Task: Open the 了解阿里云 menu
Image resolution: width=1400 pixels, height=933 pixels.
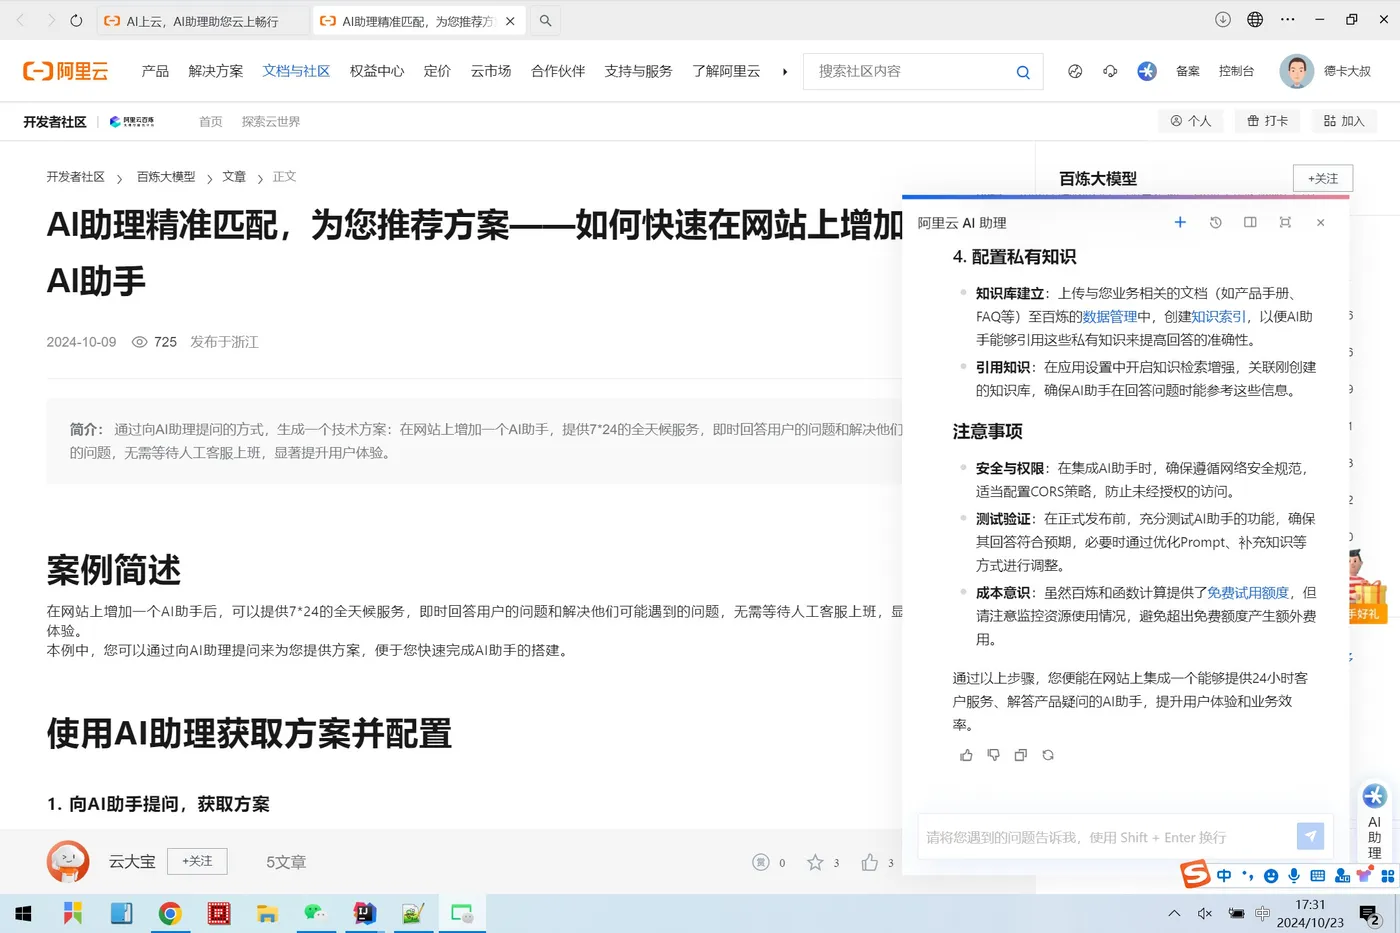Action: point(726,71)
